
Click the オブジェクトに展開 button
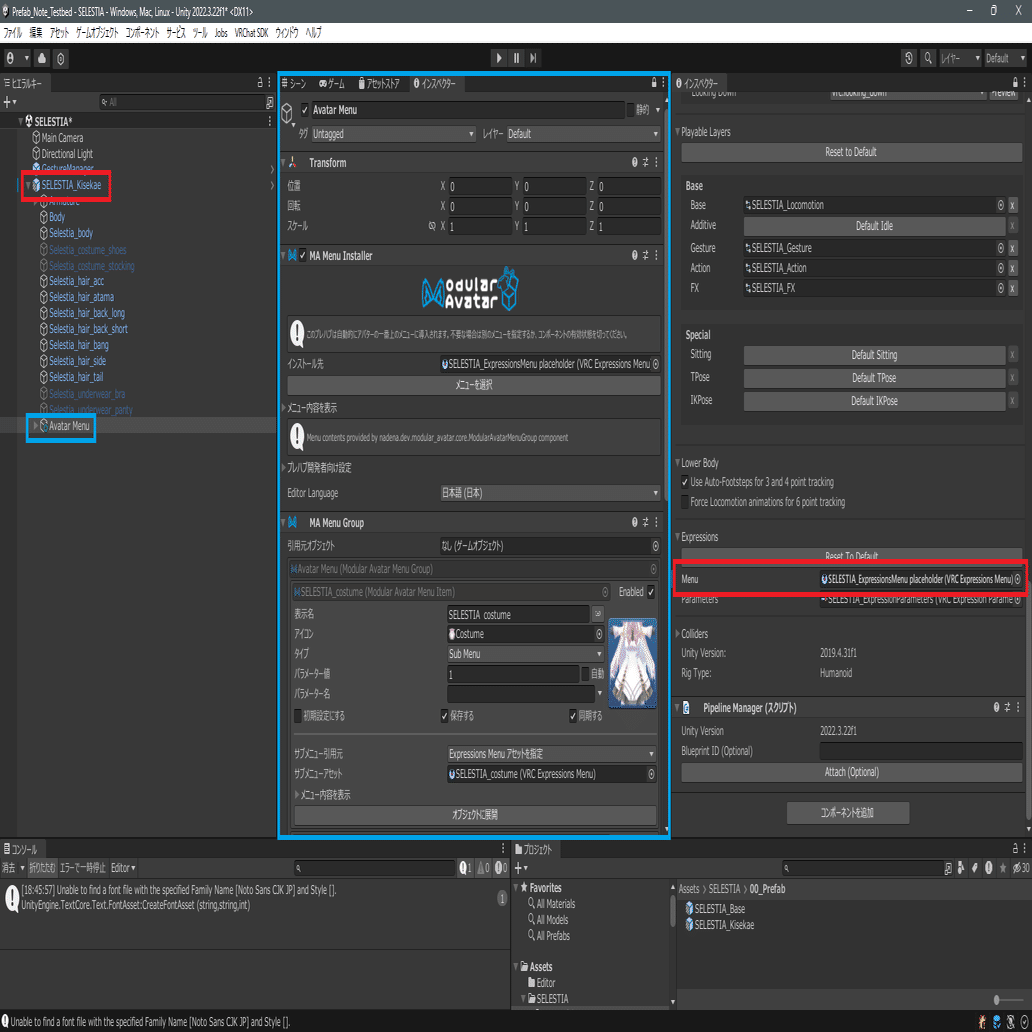click(x=475, y=814)
